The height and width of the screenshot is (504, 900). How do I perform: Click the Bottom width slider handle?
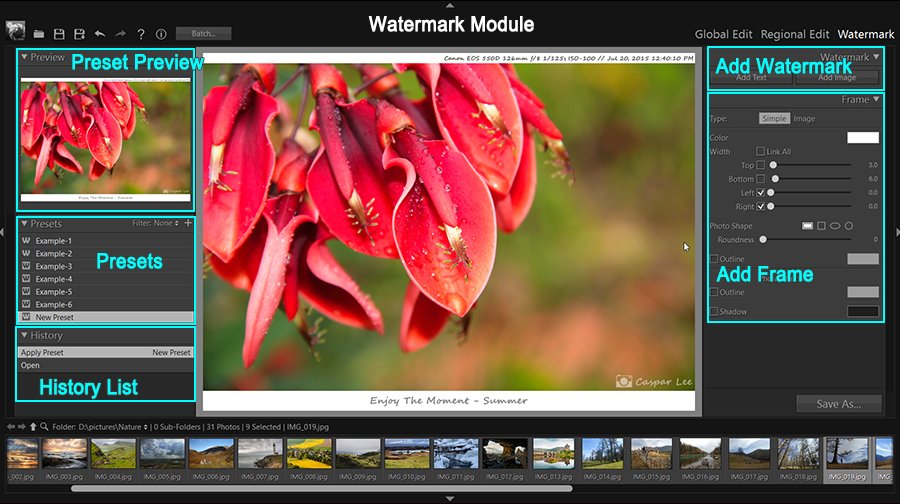(775, 179)
